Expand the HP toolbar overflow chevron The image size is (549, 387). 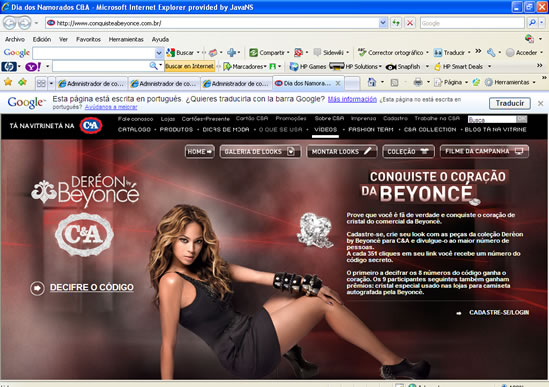pyautogui.click(x=540, y=65)
